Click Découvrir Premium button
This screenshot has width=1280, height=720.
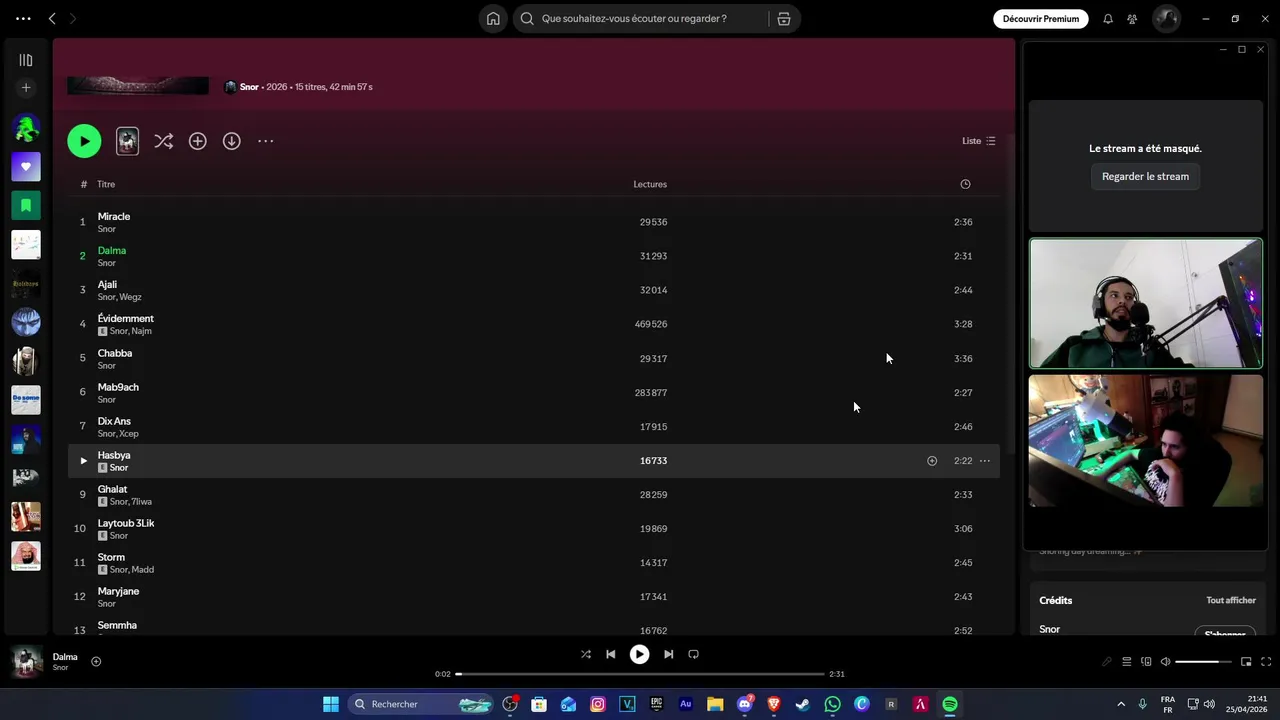tap(1041, 19)
